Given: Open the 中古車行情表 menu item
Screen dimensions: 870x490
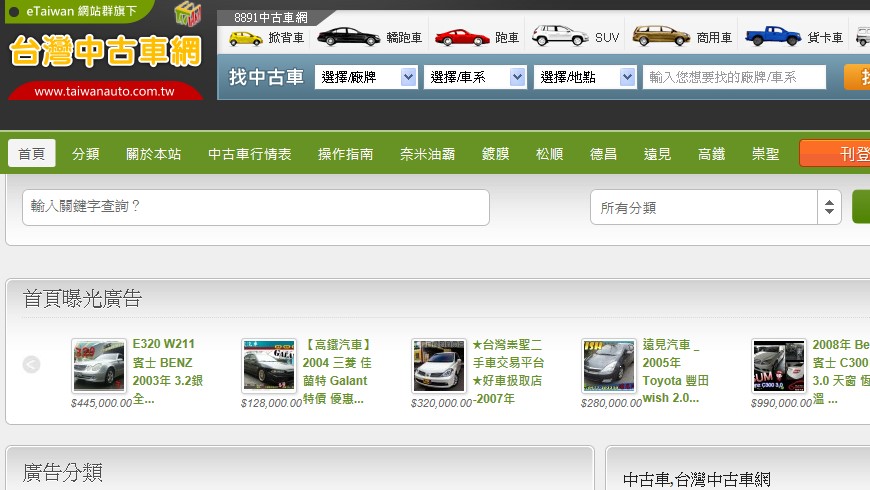Looking at the screenshot, I should tap(250, 154).
